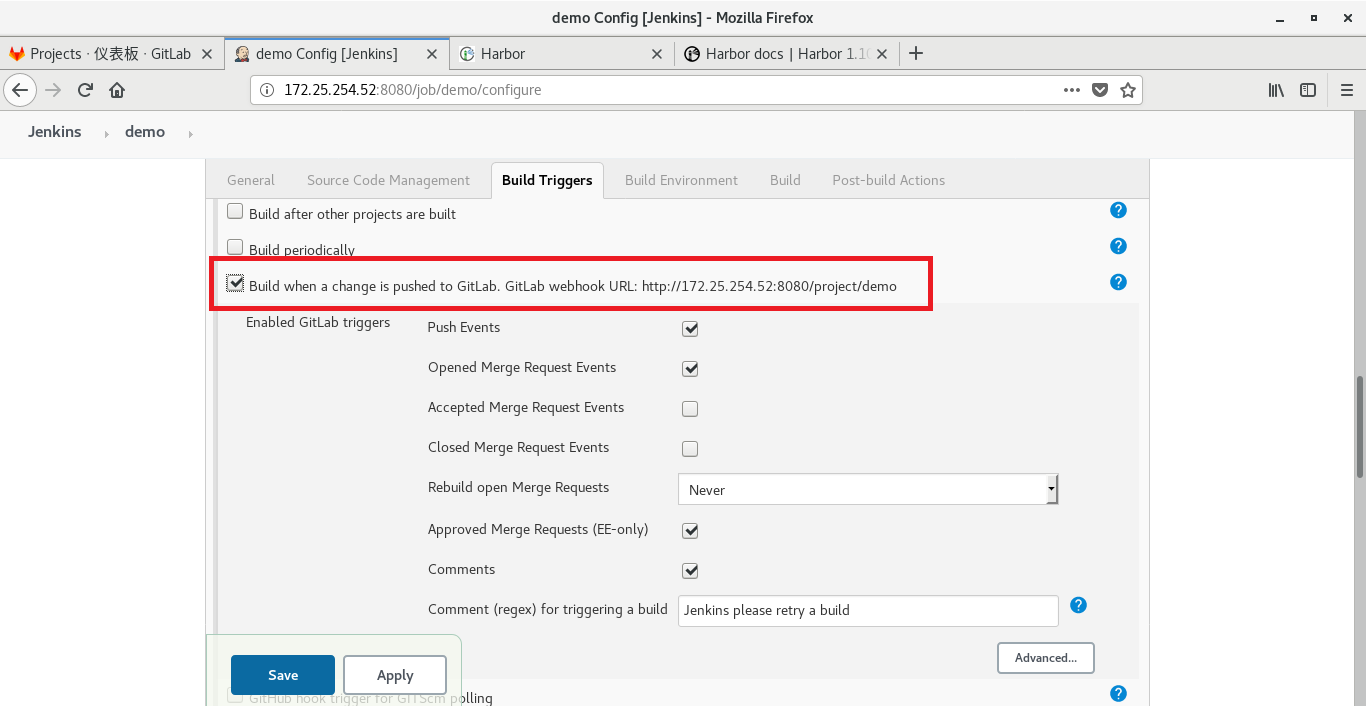The image size is (1366, 706).
Task: Switch to Build tab
Action: point(785,180)
